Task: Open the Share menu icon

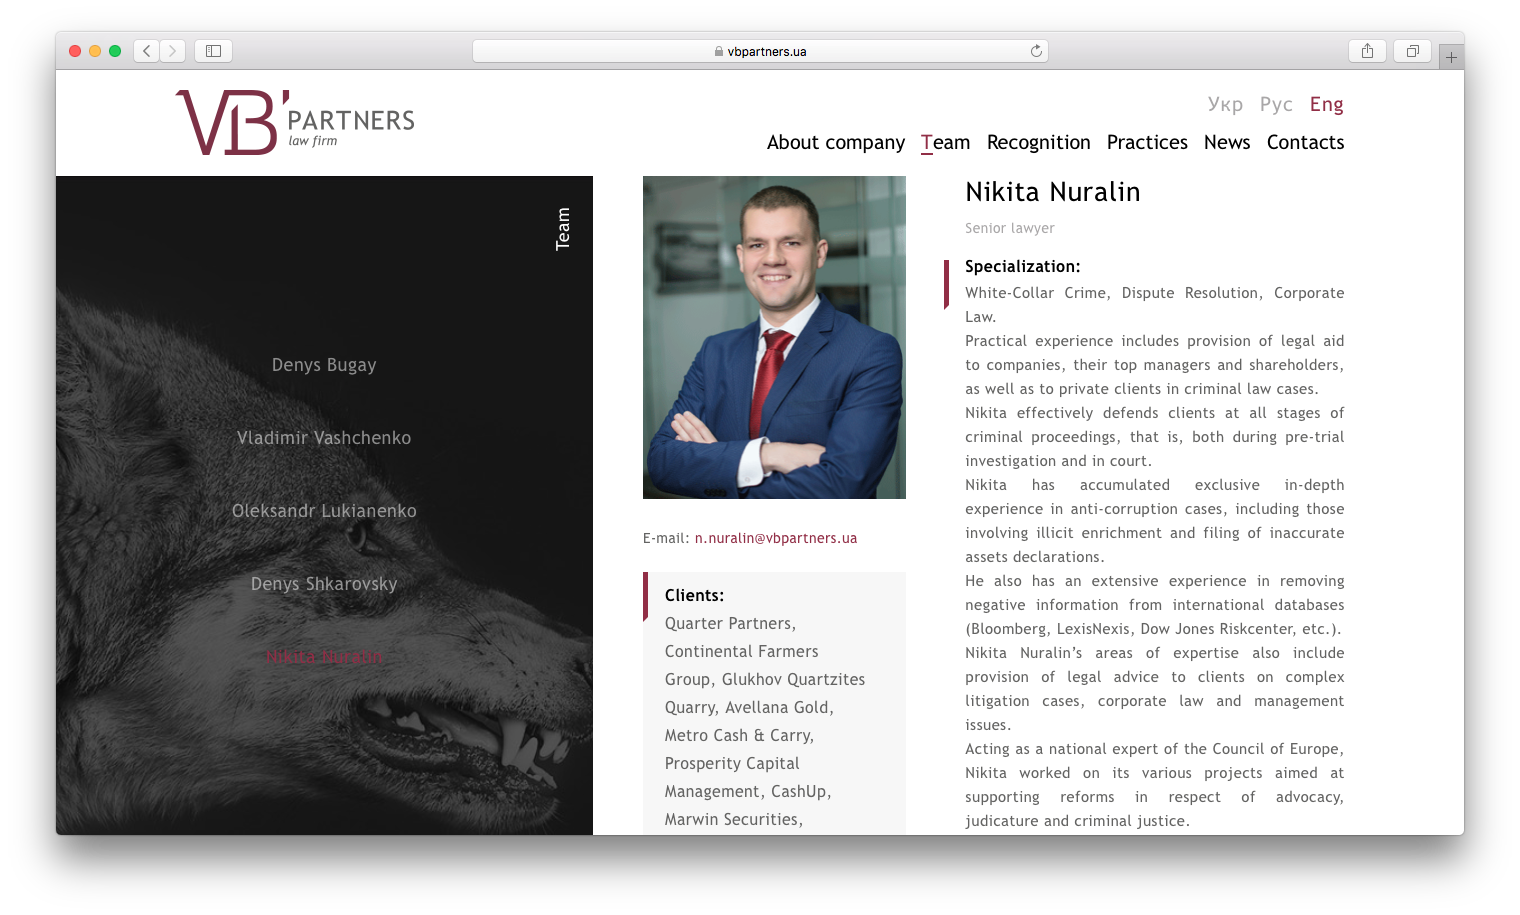Action: click(x=1367, y=51)
